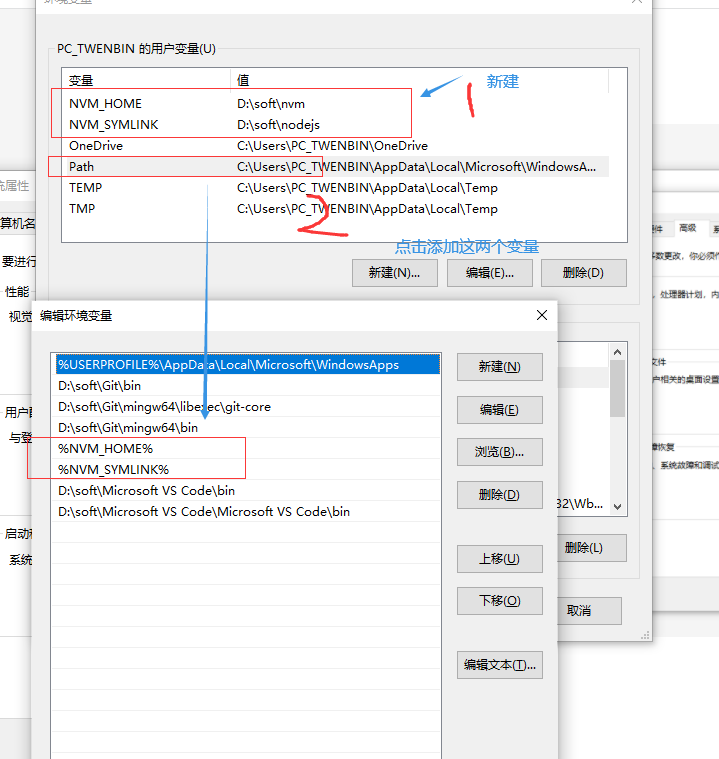Select the TEMP user variable row
The height and width of the screenshot is (759, 719).
point(336,187)
